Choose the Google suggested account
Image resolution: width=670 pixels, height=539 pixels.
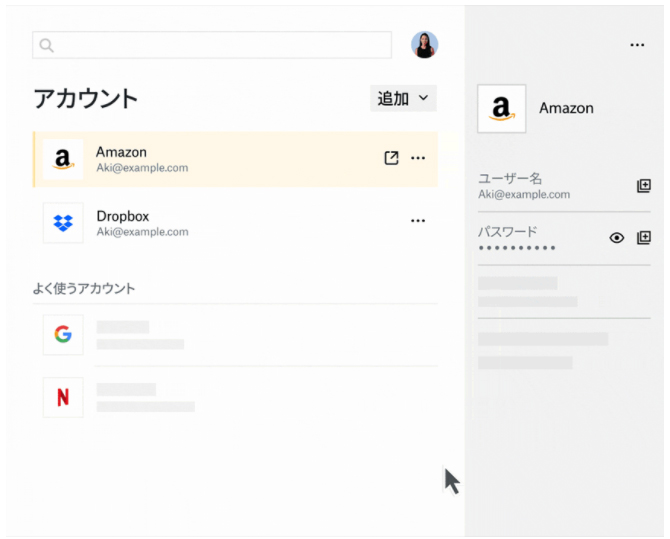point(63,334)
